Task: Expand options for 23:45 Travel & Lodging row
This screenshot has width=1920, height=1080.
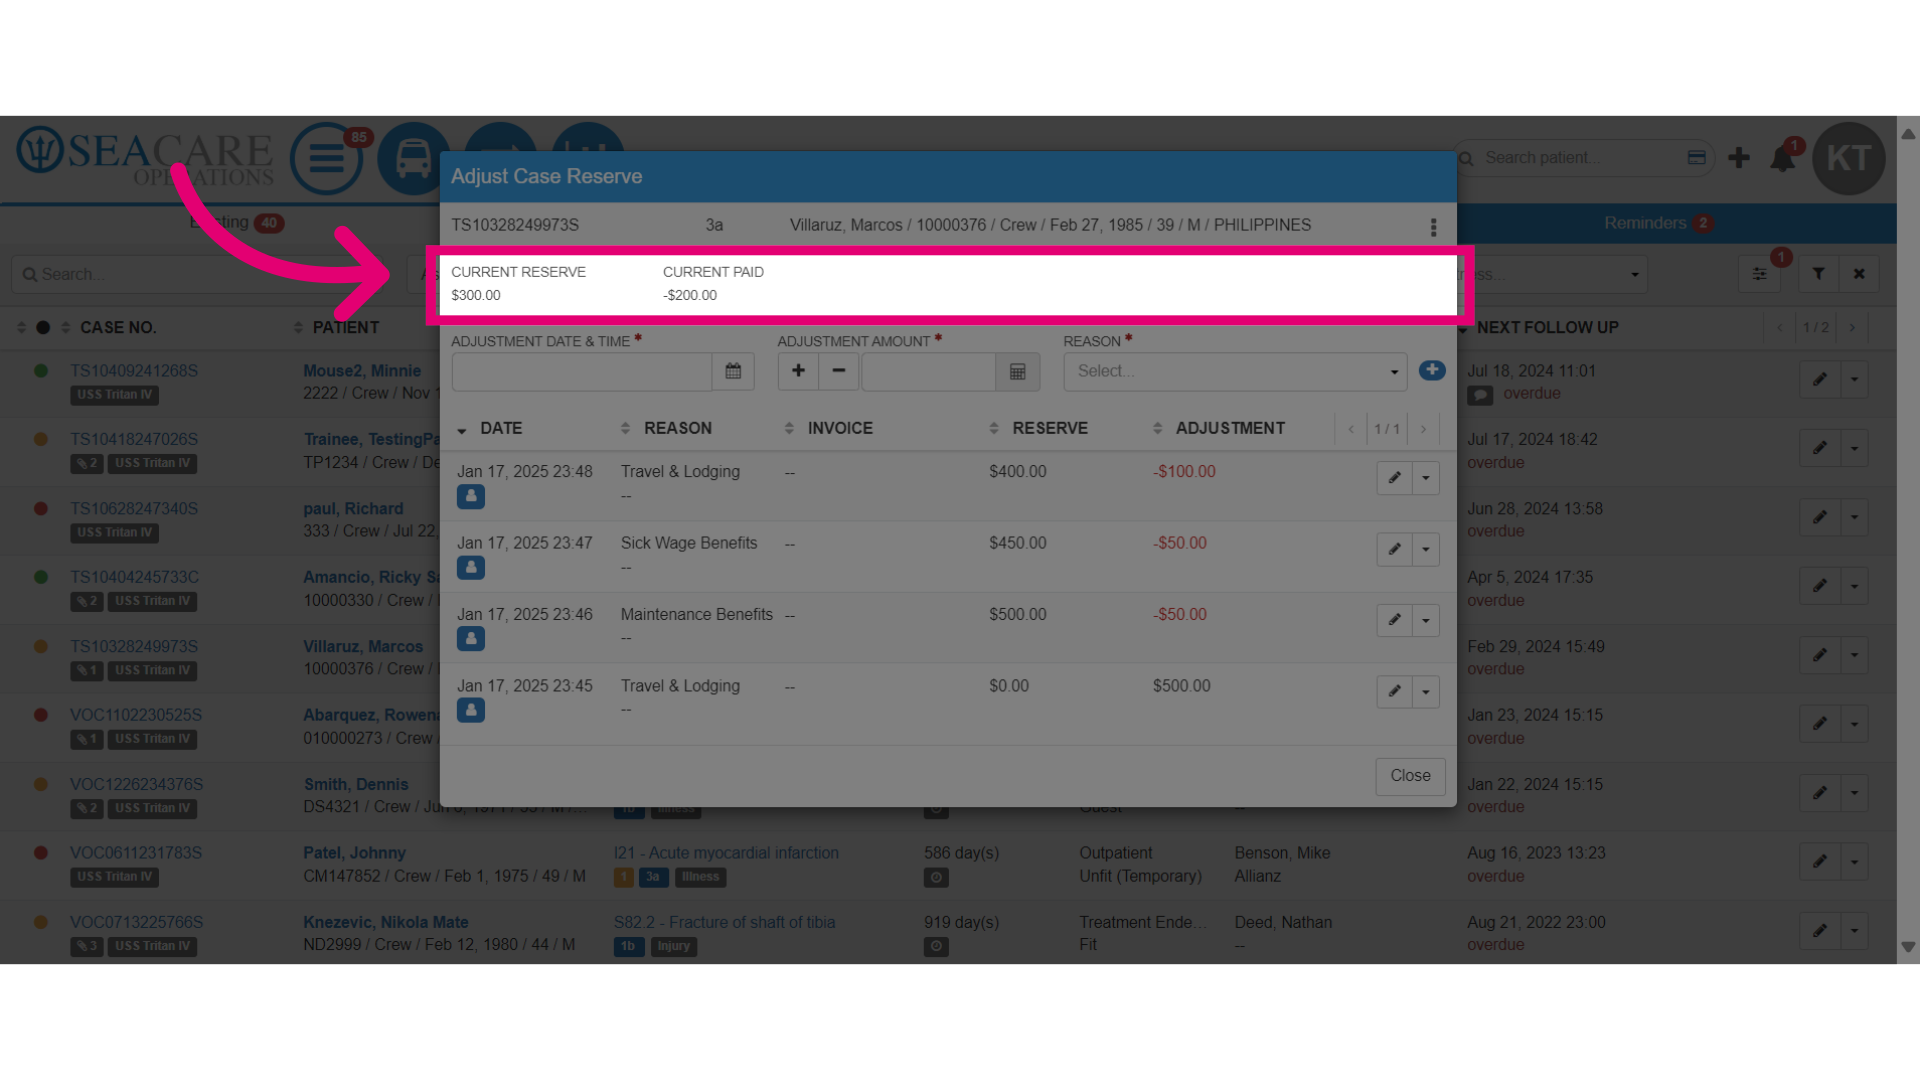Action: point(1426,691)
